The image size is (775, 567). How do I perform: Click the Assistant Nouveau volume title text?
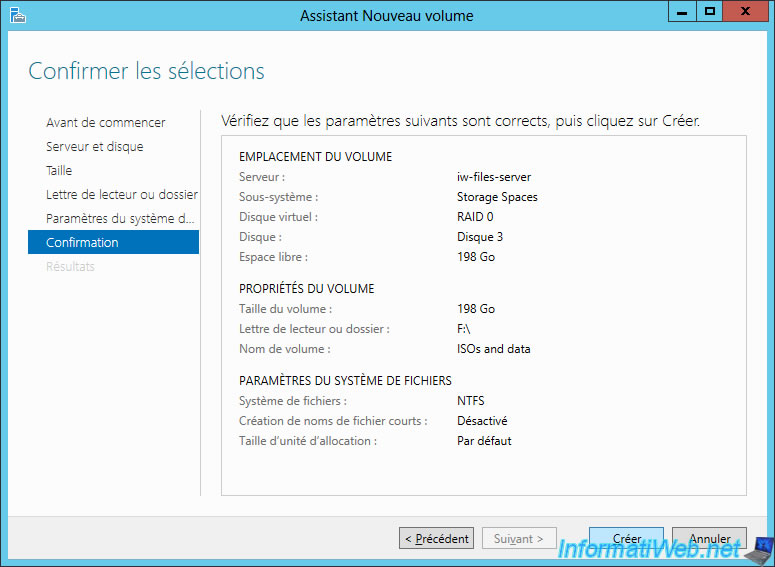[387, 16]
